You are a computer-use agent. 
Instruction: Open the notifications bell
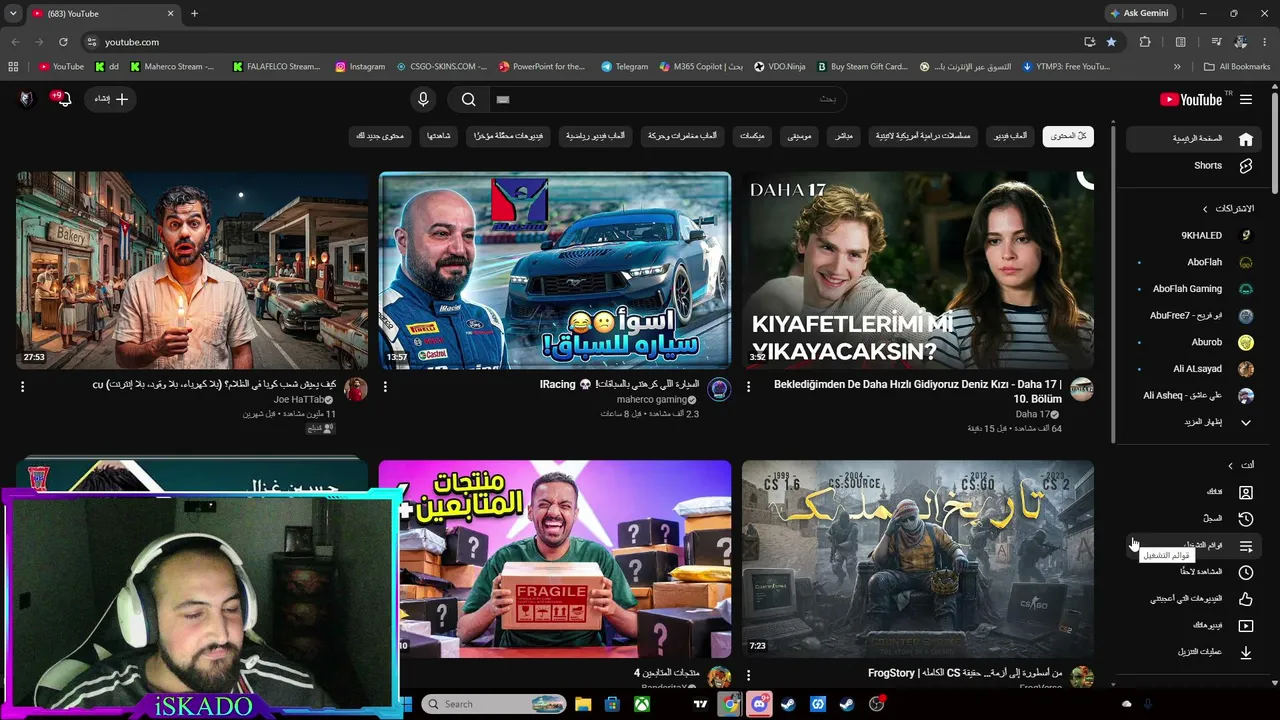click(x=62, y=99)
